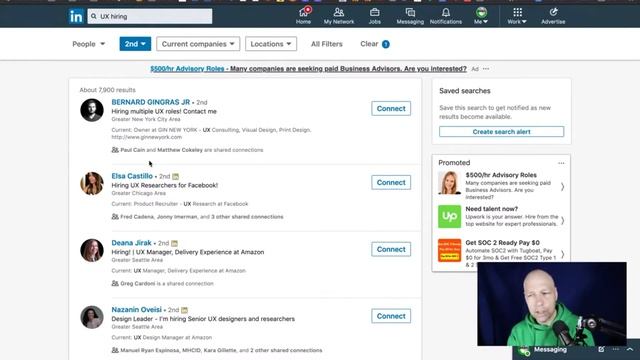Connect with Elsa Castillo
Image resolution: width=640 pixels, height=360 pixels.
coord(391,182)
